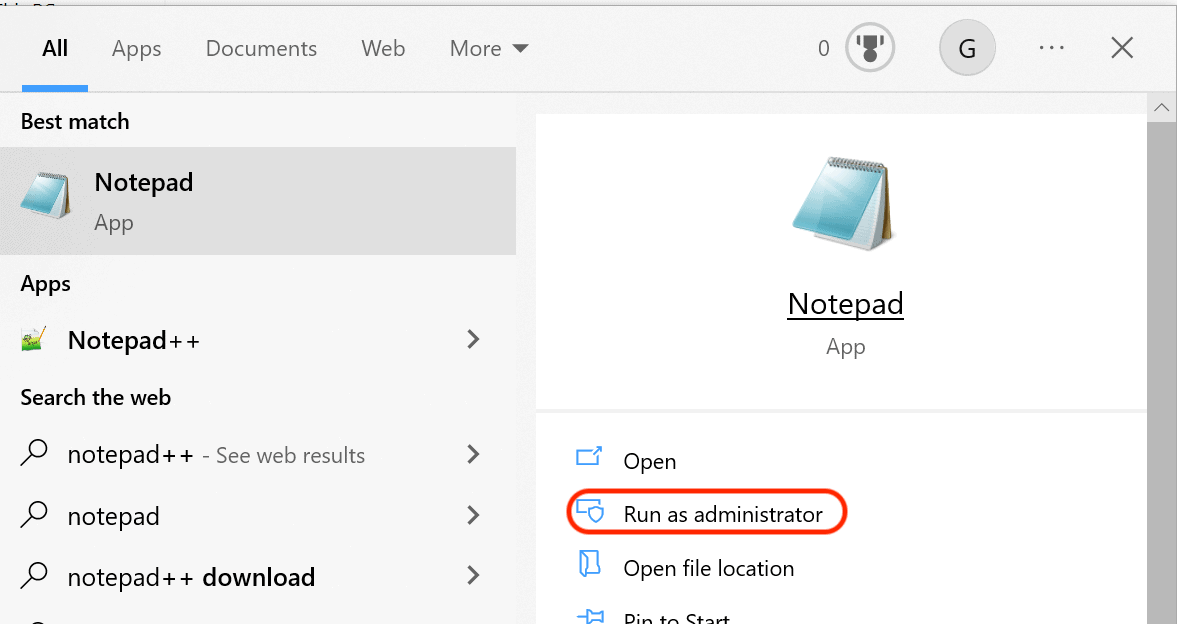Click the Run as administrator shield icon
This screenshot has height=624, width=1177.
click(x=590, y=513)
